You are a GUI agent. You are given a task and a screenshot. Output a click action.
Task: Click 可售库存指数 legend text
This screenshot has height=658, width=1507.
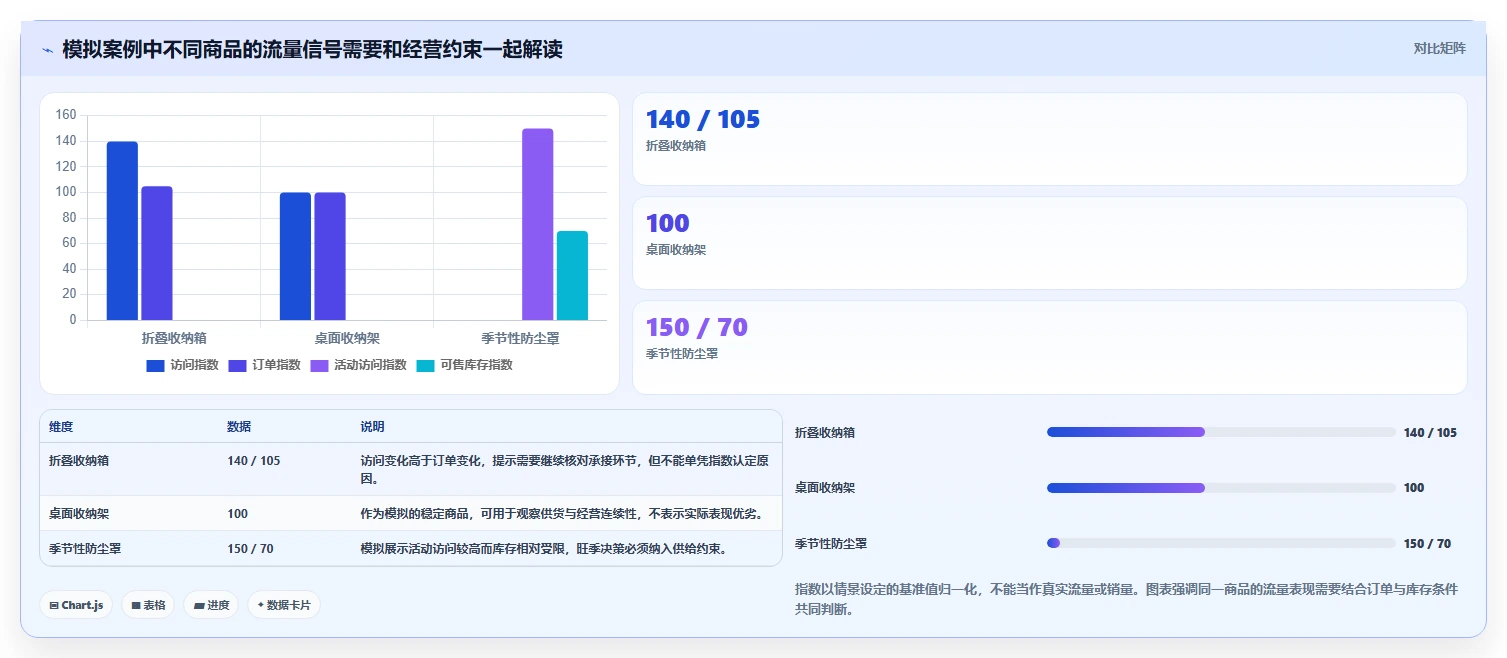coord(476,365)
